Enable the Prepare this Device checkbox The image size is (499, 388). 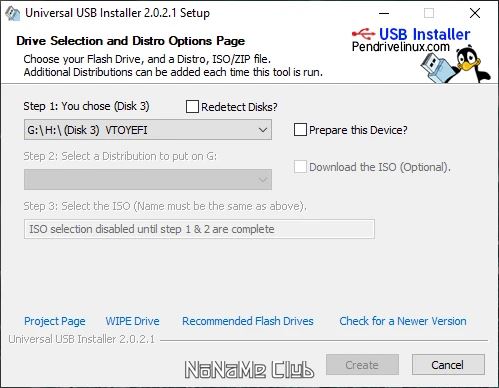[x=300, y=130]
